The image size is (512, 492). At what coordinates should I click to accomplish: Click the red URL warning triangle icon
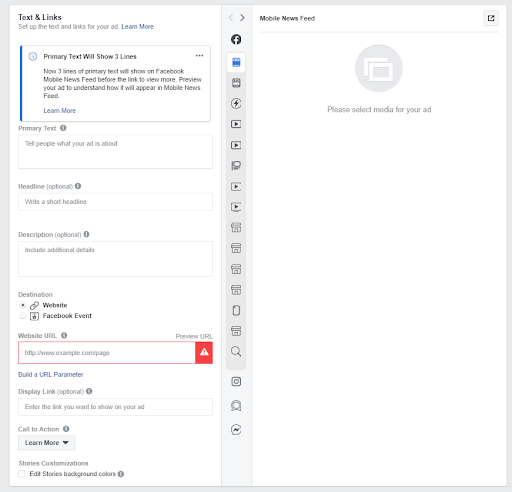[x=204, y=352]
